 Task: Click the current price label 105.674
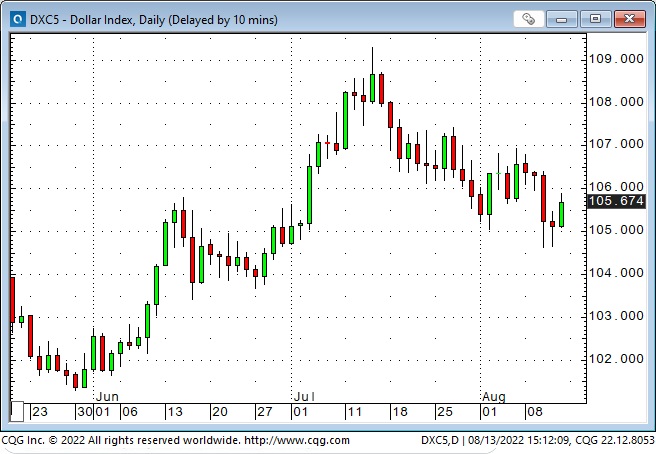pos(616,201)
